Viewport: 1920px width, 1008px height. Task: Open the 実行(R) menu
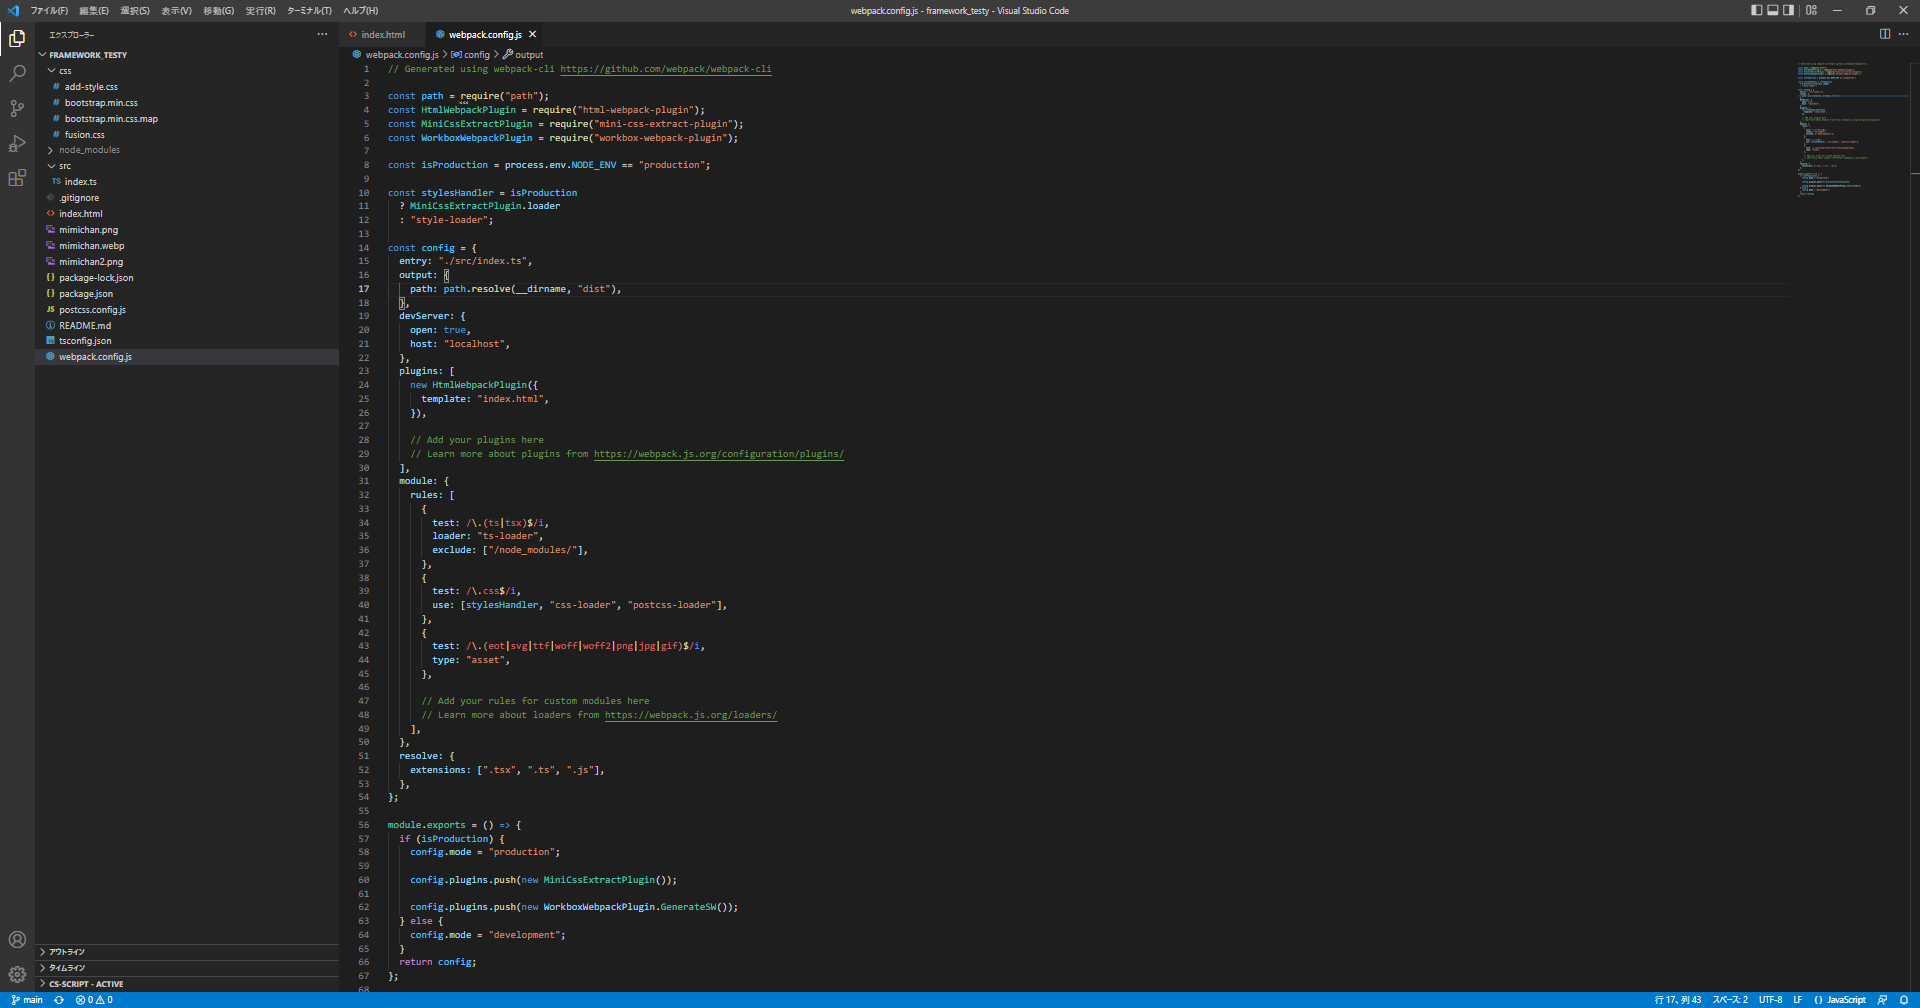tap(260, 11)
